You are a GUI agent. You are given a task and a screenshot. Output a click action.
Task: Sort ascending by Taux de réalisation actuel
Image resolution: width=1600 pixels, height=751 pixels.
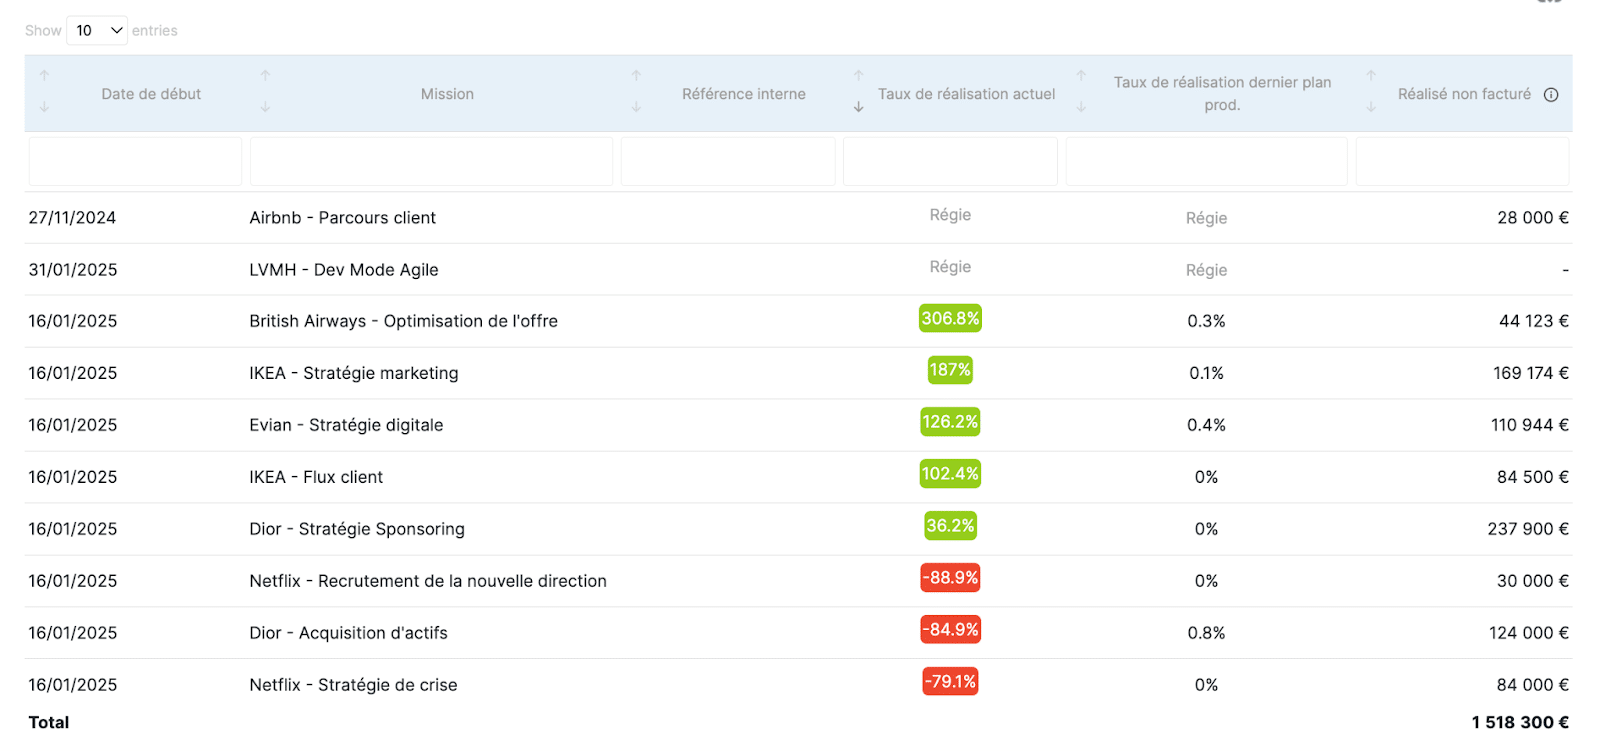858,76
